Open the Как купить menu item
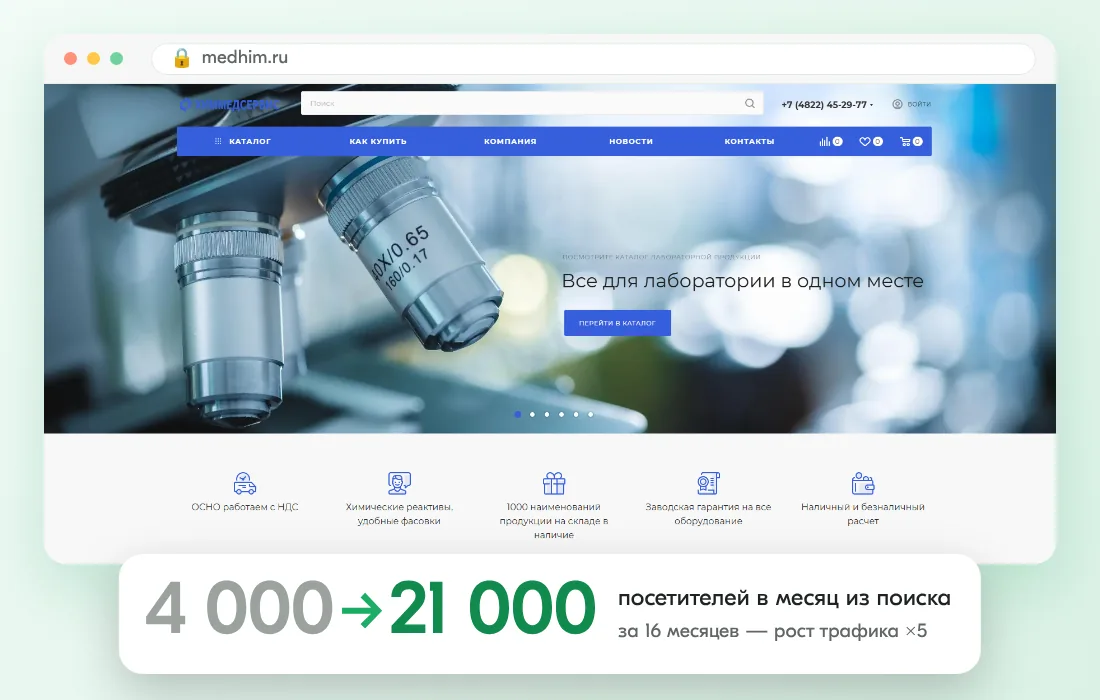 378,141
